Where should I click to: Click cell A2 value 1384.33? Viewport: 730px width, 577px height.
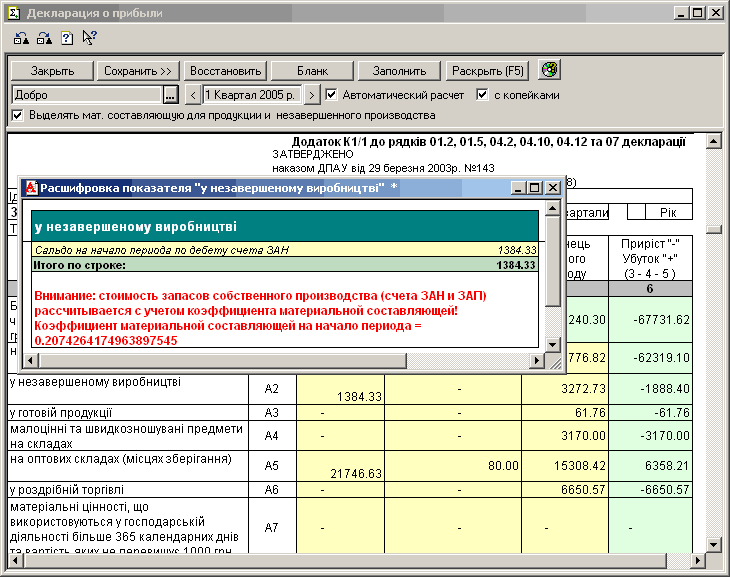(340, 389)
